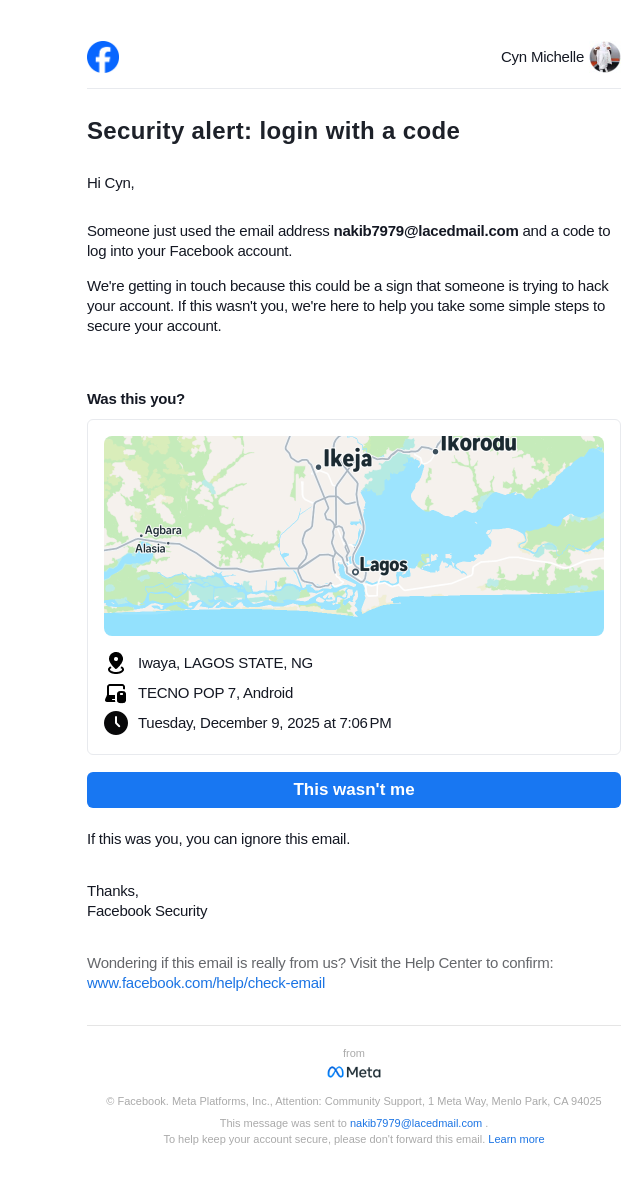Image resolution: width=624 pixels, height=1195 pixels.
Task: Click the bold email address in body
Action: pyautogui.click(x=426, y=231)
